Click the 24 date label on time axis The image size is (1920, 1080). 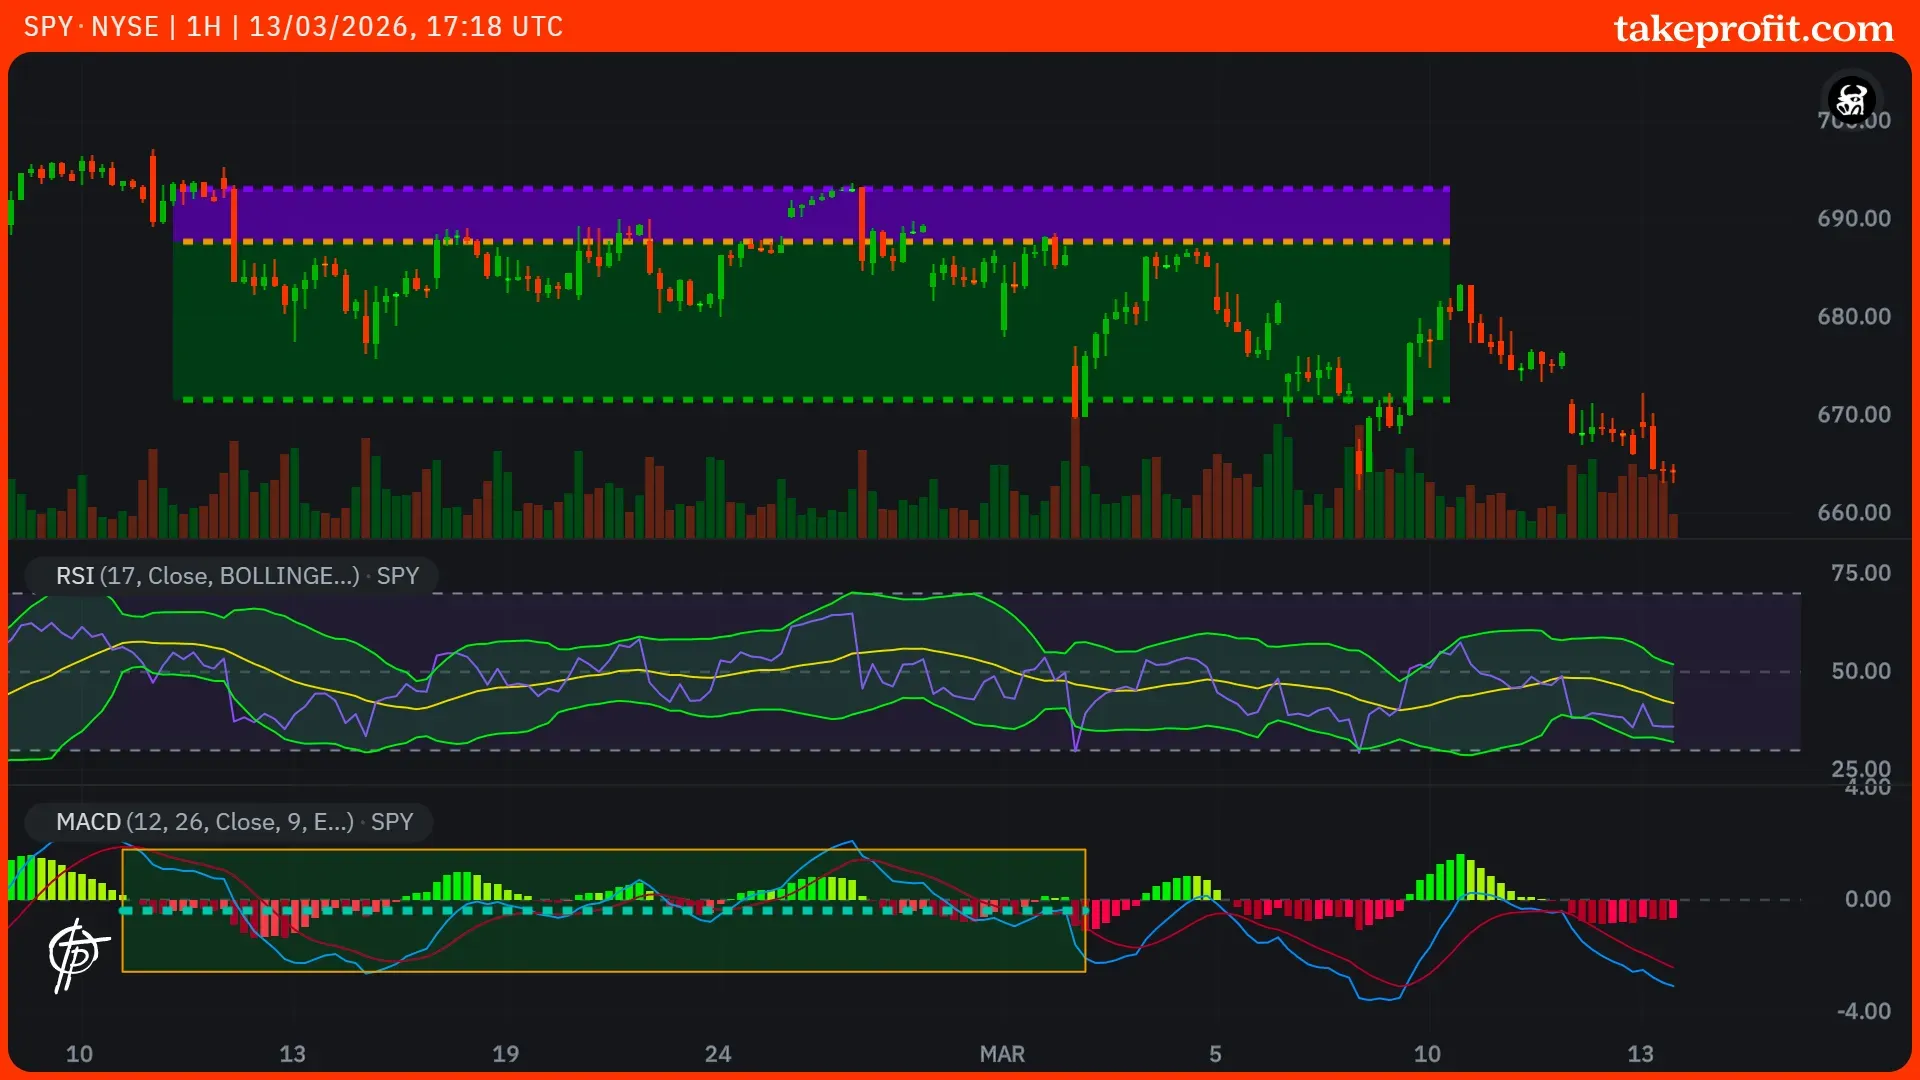coord(717,1054)
